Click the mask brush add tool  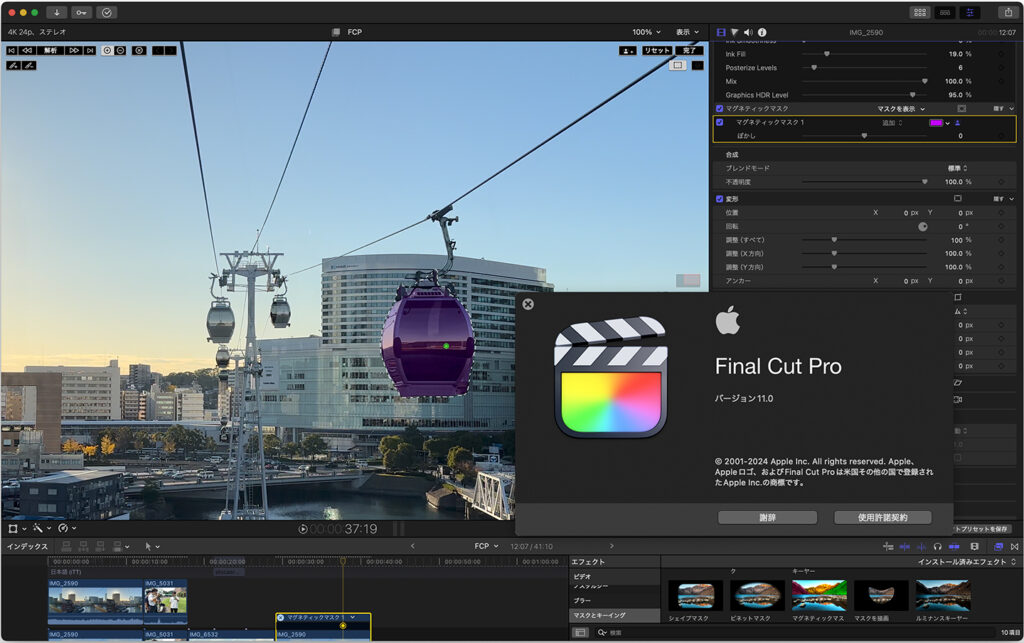point(13,65)
